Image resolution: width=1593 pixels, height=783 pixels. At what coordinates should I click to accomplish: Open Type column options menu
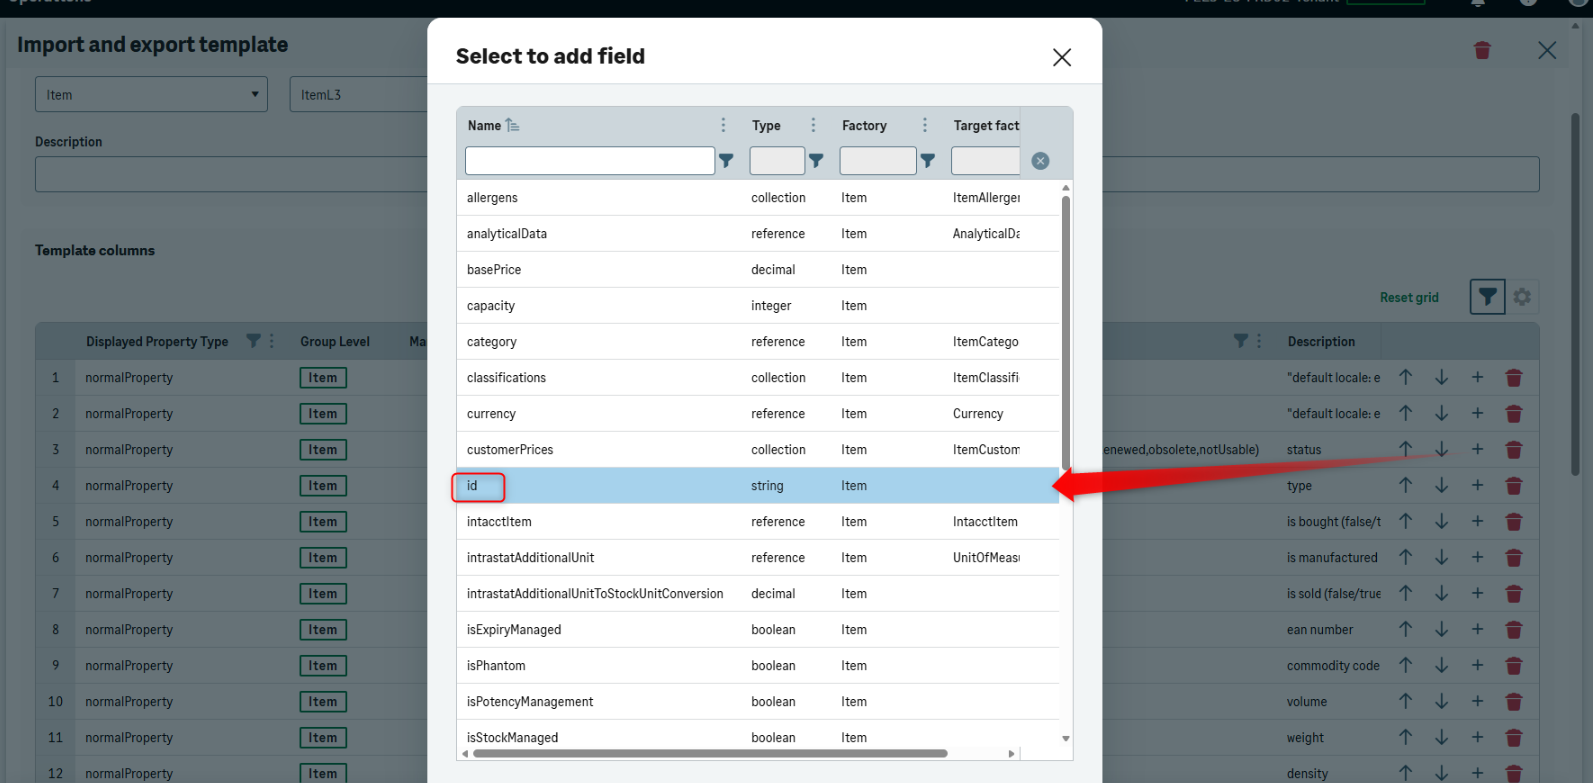click(x=813, y=125)
